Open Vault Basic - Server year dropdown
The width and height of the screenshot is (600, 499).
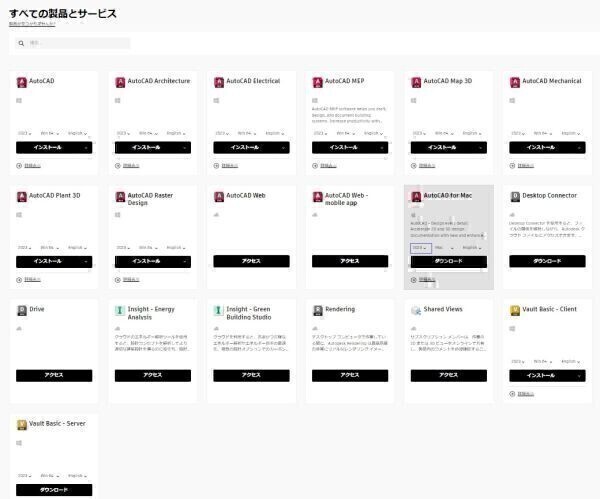24,476
